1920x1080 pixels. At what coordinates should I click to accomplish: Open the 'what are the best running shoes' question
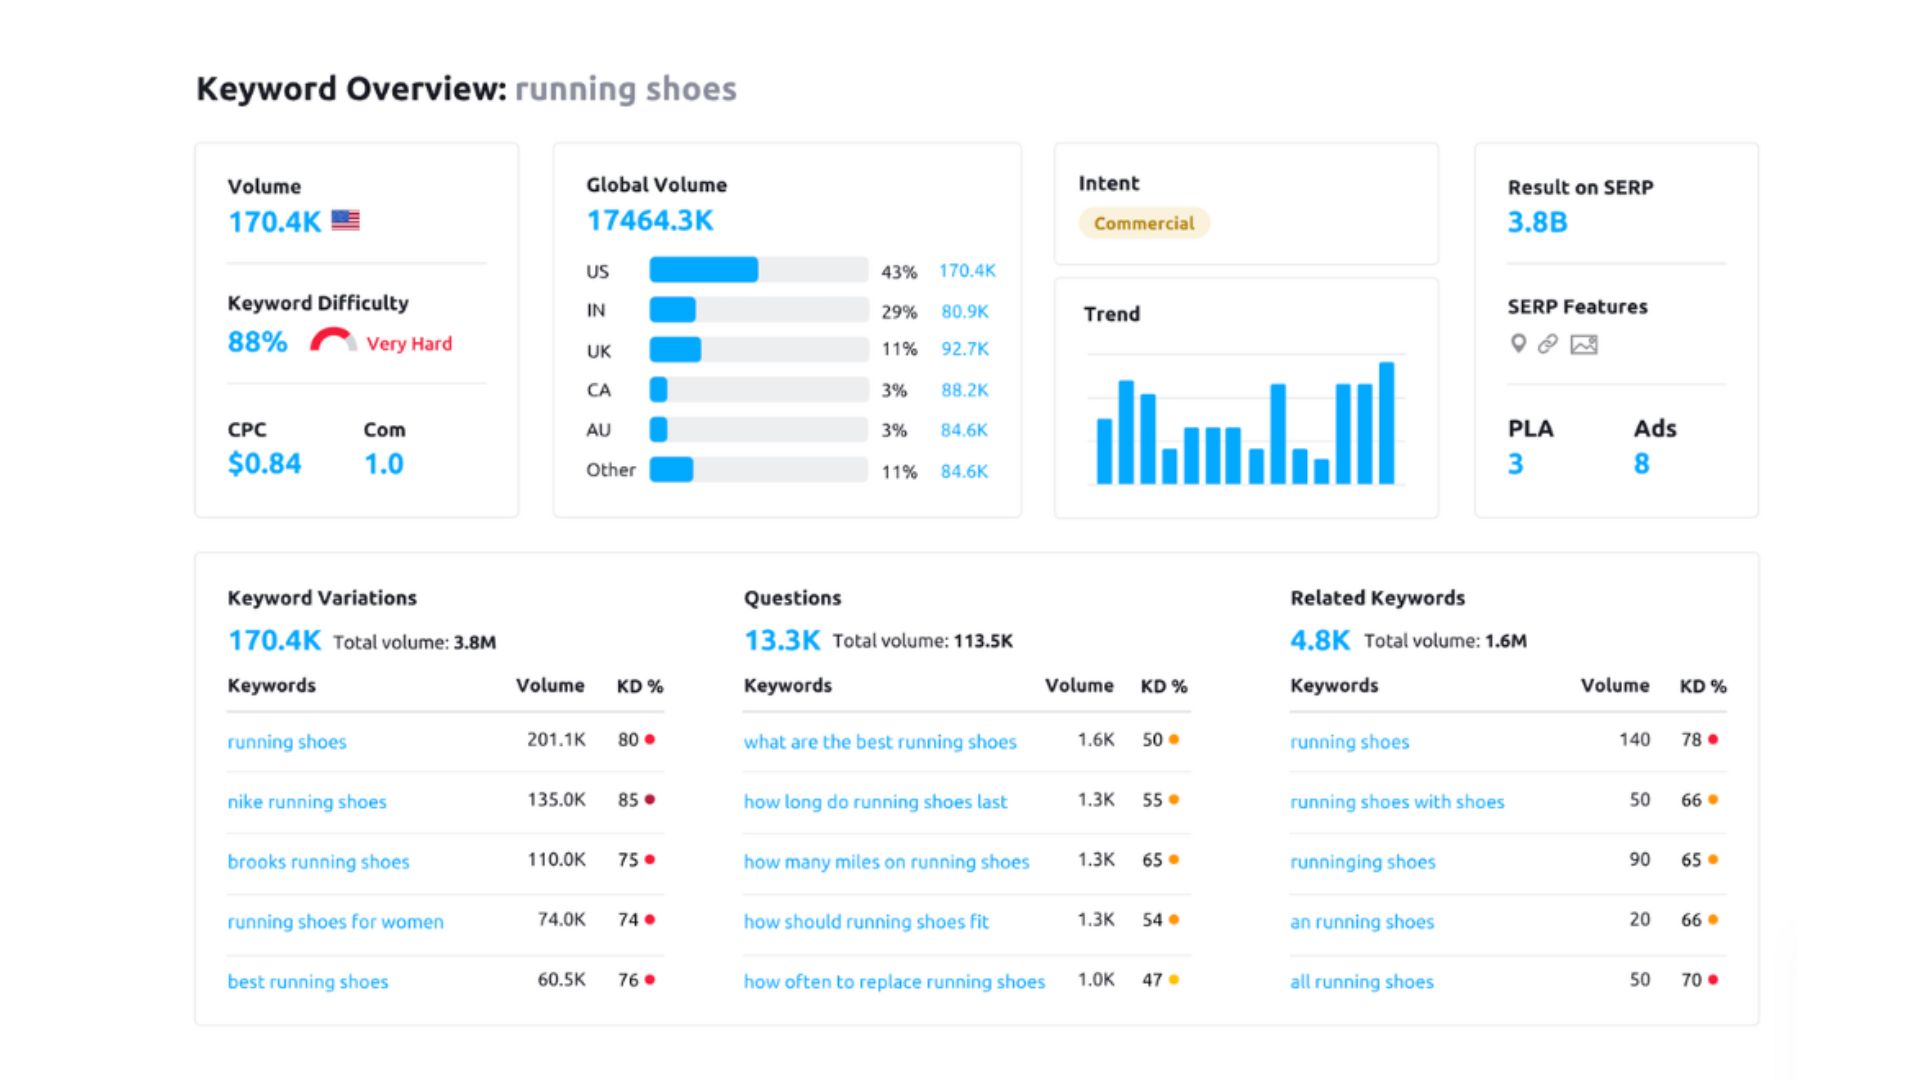880,742
